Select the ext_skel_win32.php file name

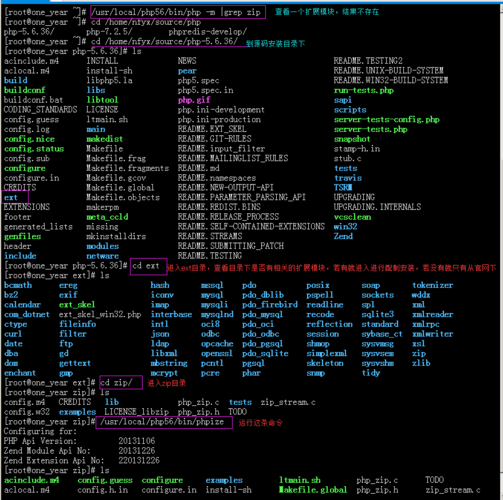click(100, 314)
